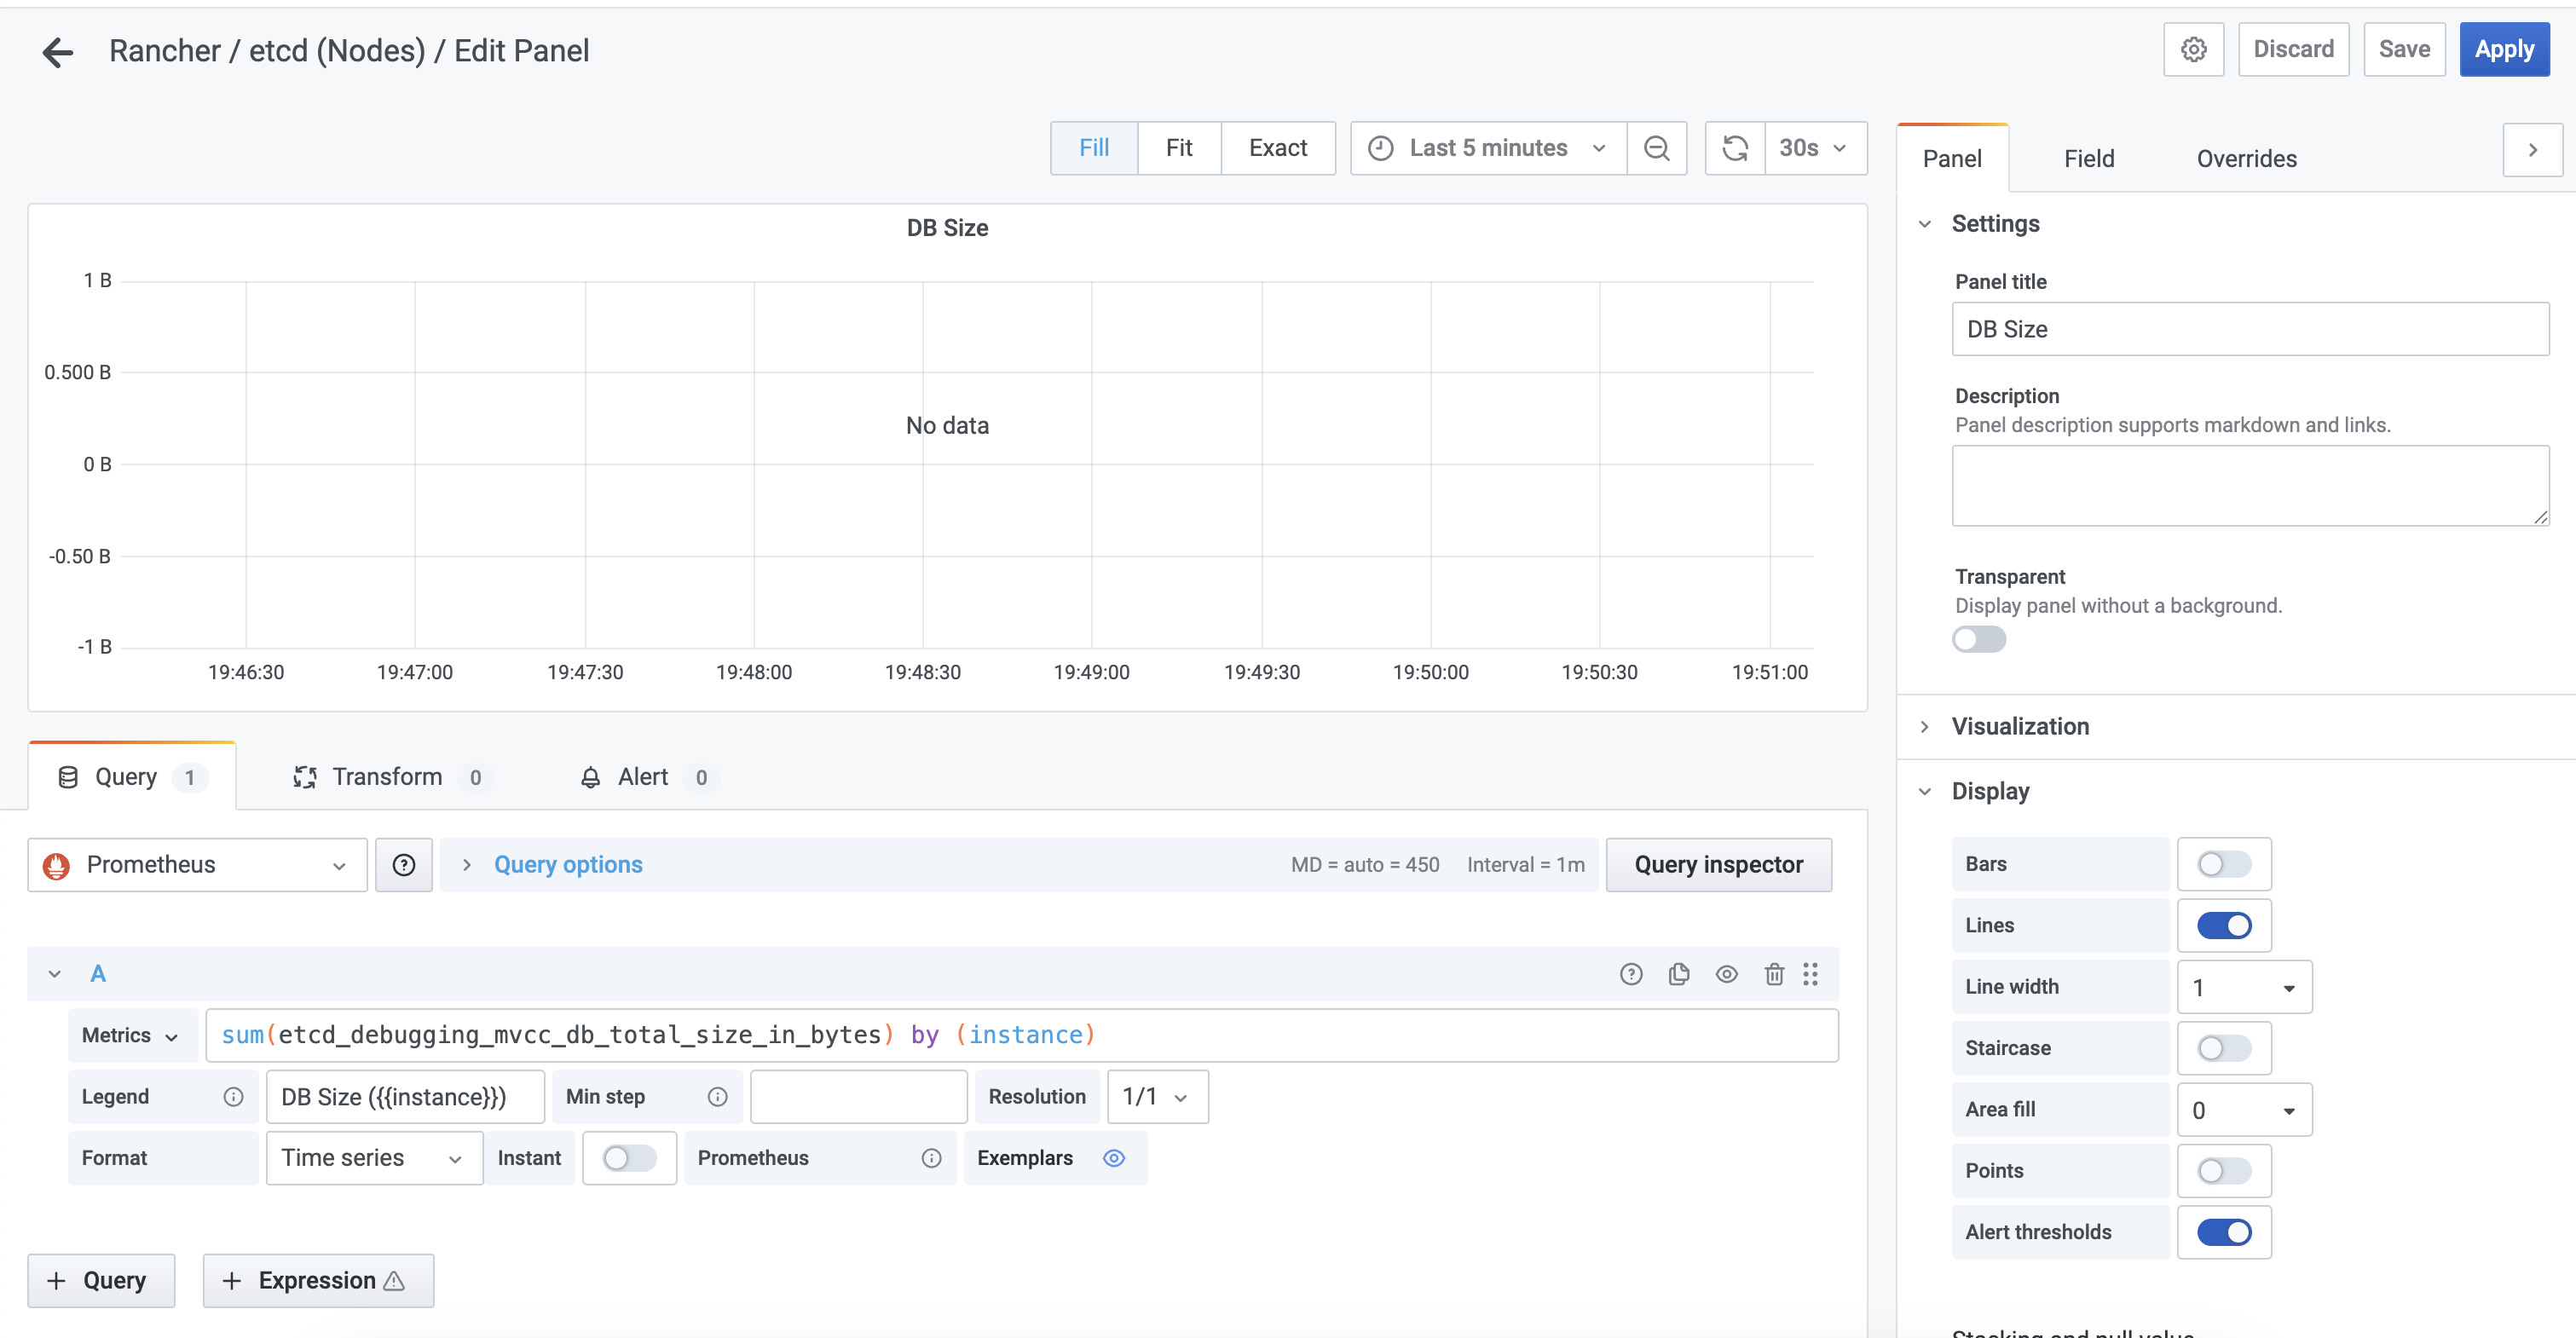Viewport: 2576px width, 1338px height.
Task: Select the Field options tab
Action: point(2089,158)
